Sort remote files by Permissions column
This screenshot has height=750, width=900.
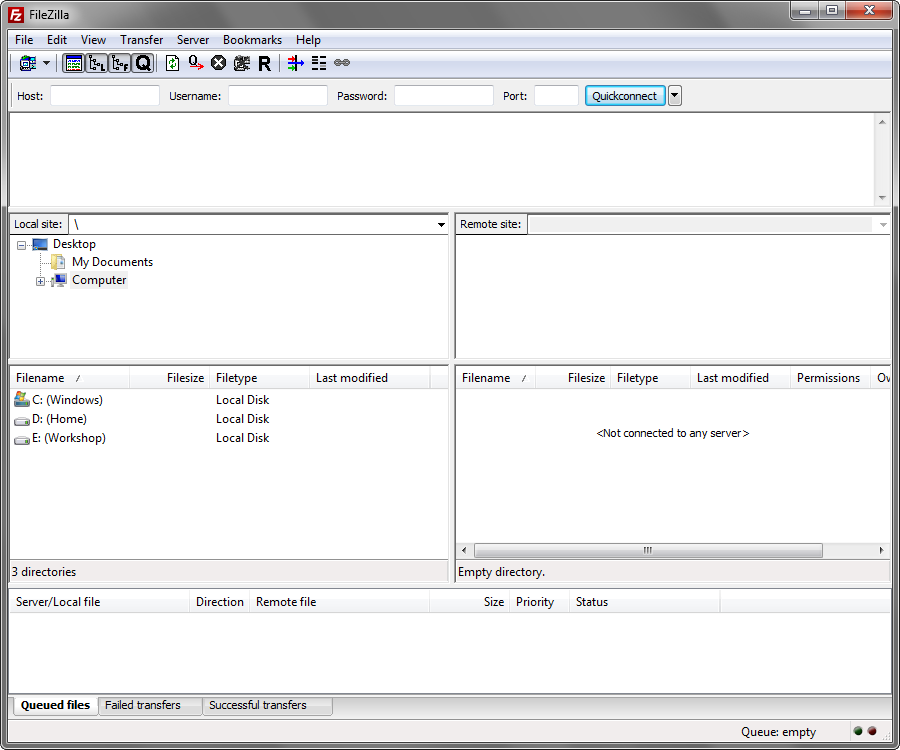click(x=830, y=378)
